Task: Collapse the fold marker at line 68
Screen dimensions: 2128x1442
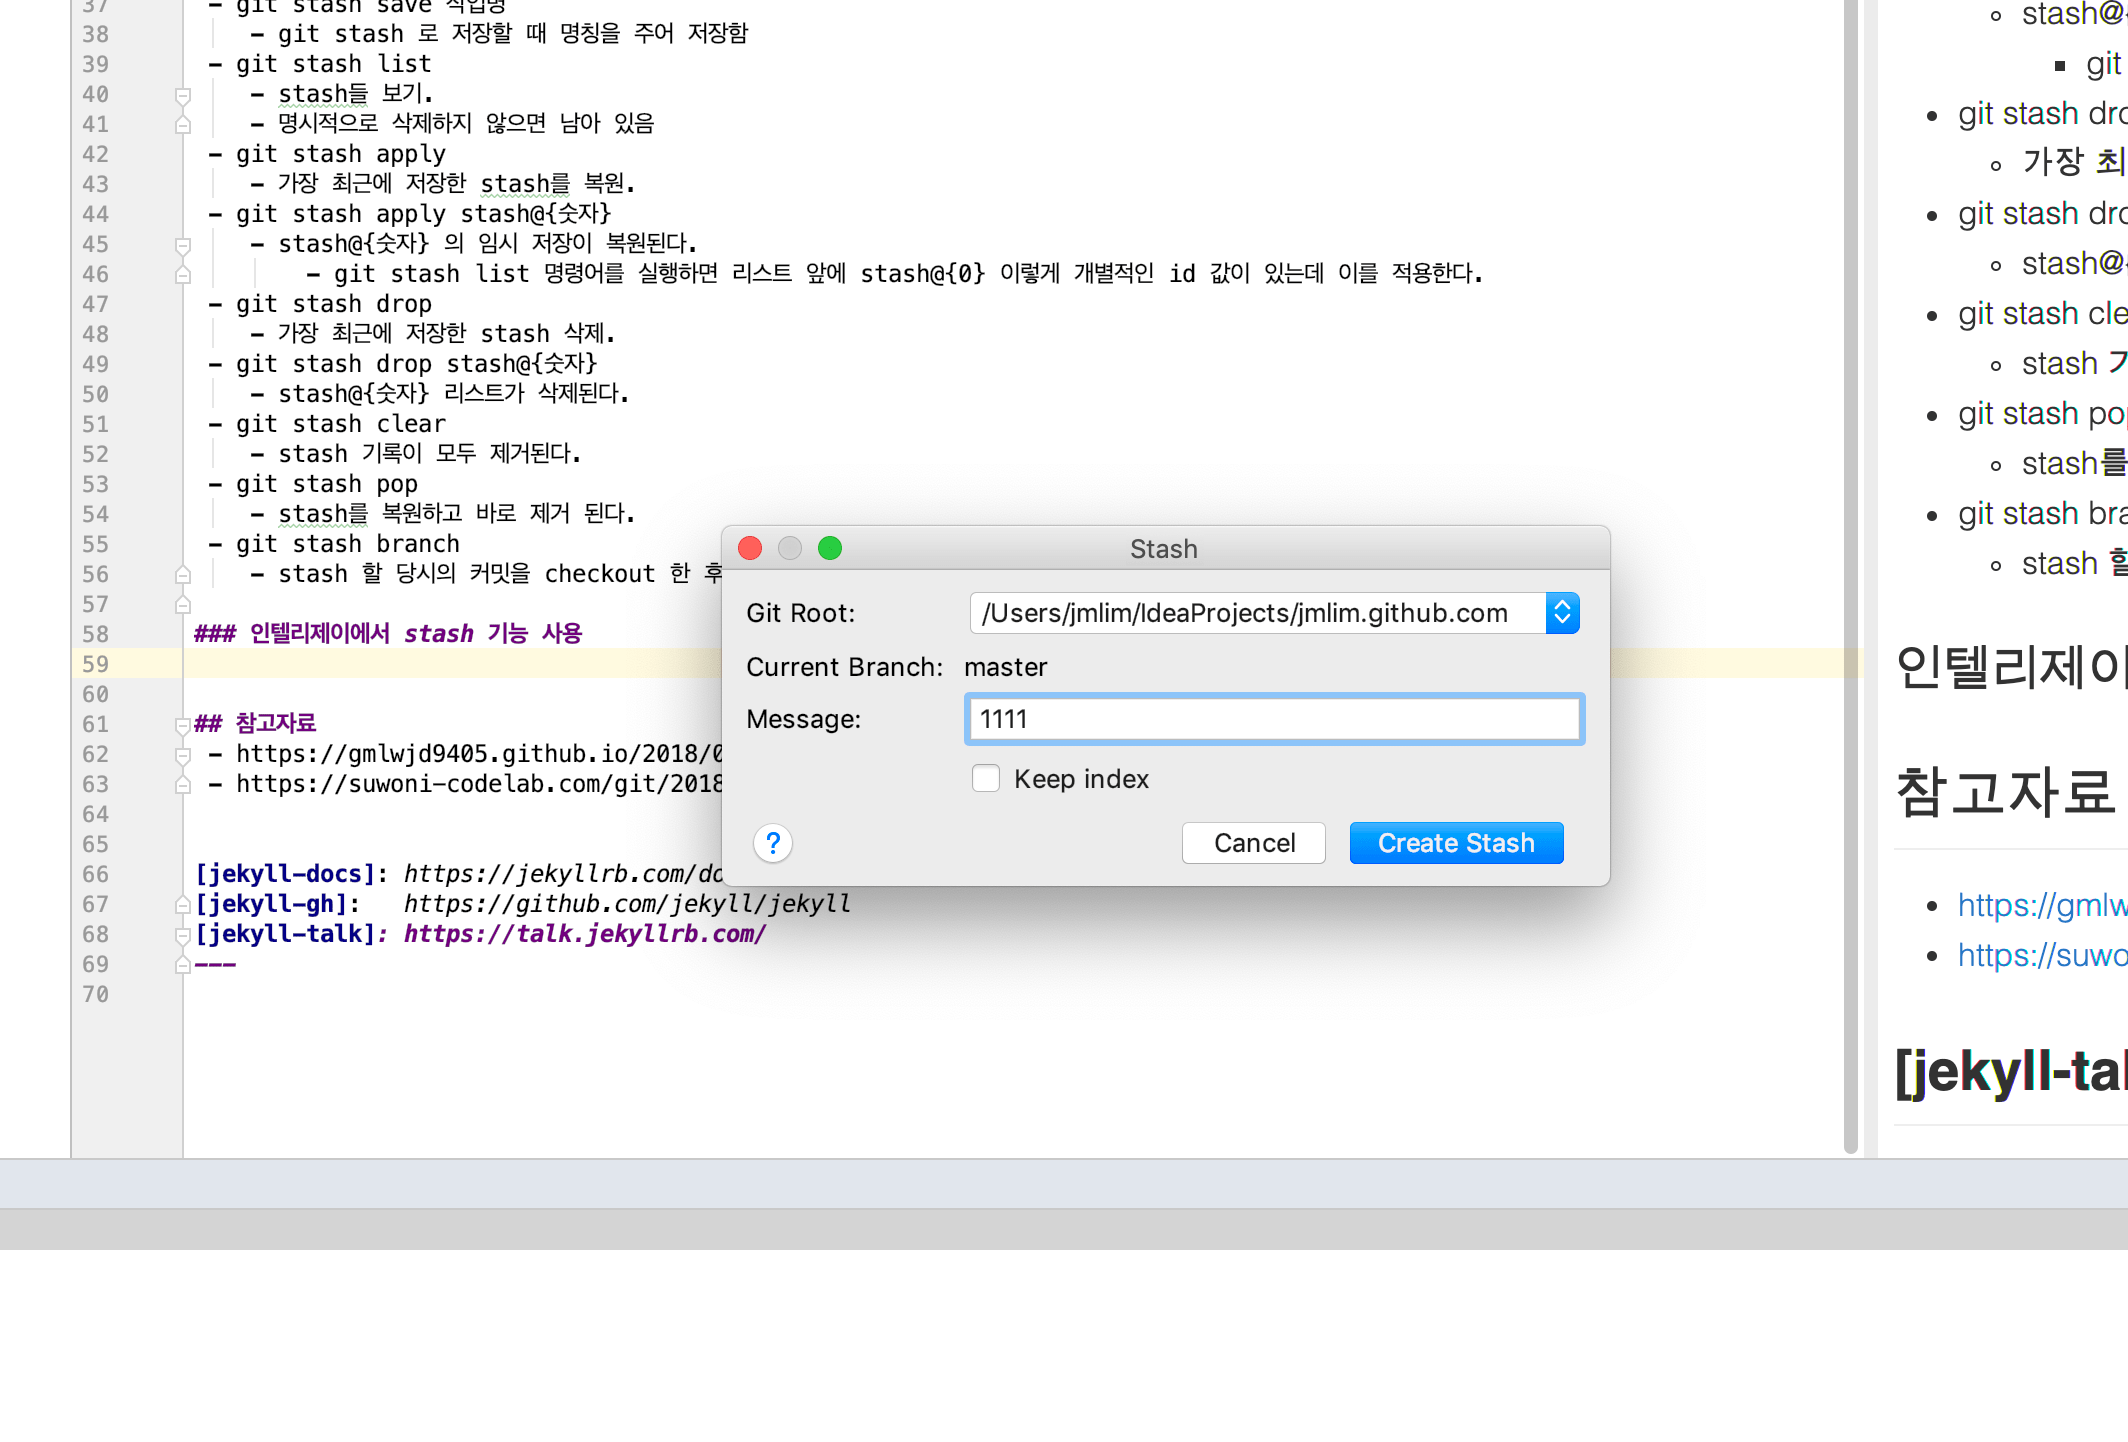Action: click(182, 934)
